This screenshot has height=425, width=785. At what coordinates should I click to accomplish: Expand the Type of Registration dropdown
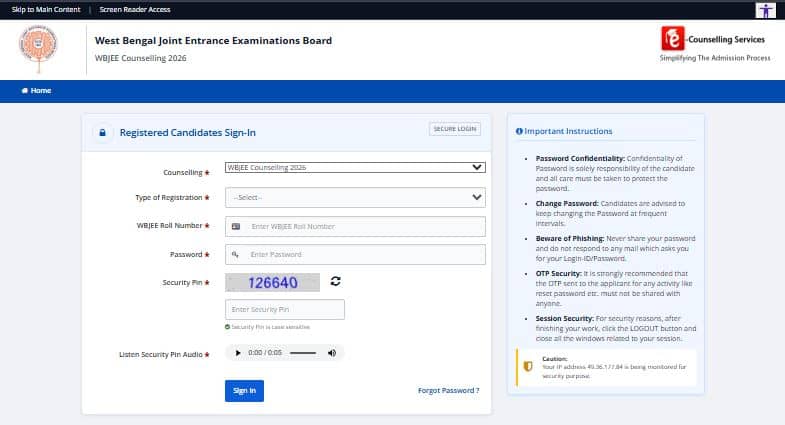point(355,197)
